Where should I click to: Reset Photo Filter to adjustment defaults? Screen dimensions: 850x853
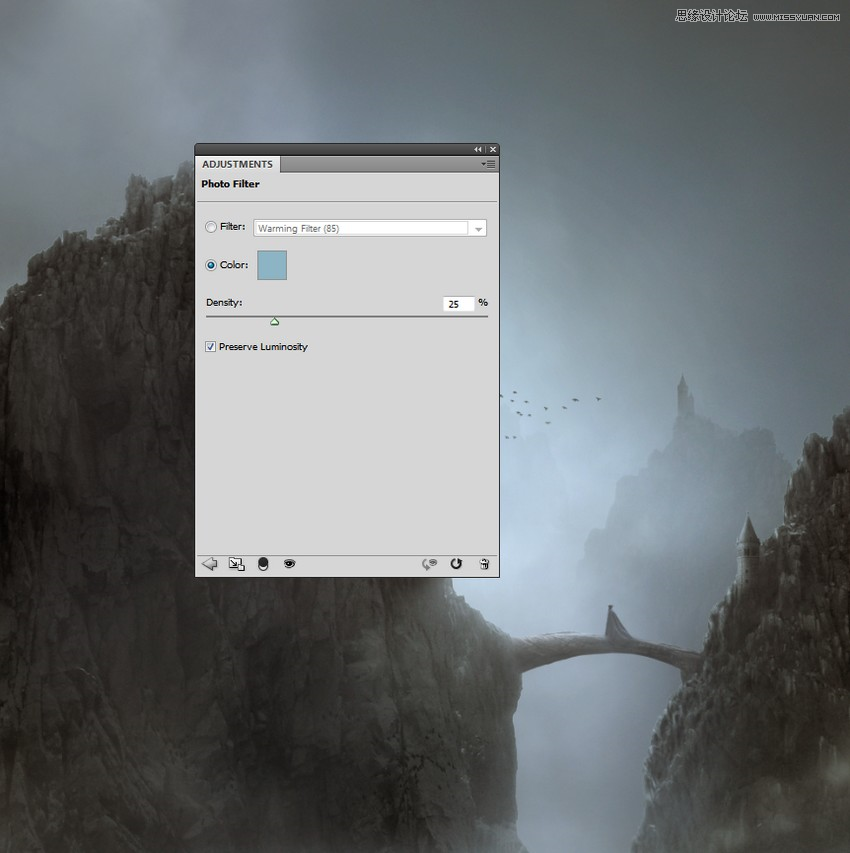click(456, 564)
